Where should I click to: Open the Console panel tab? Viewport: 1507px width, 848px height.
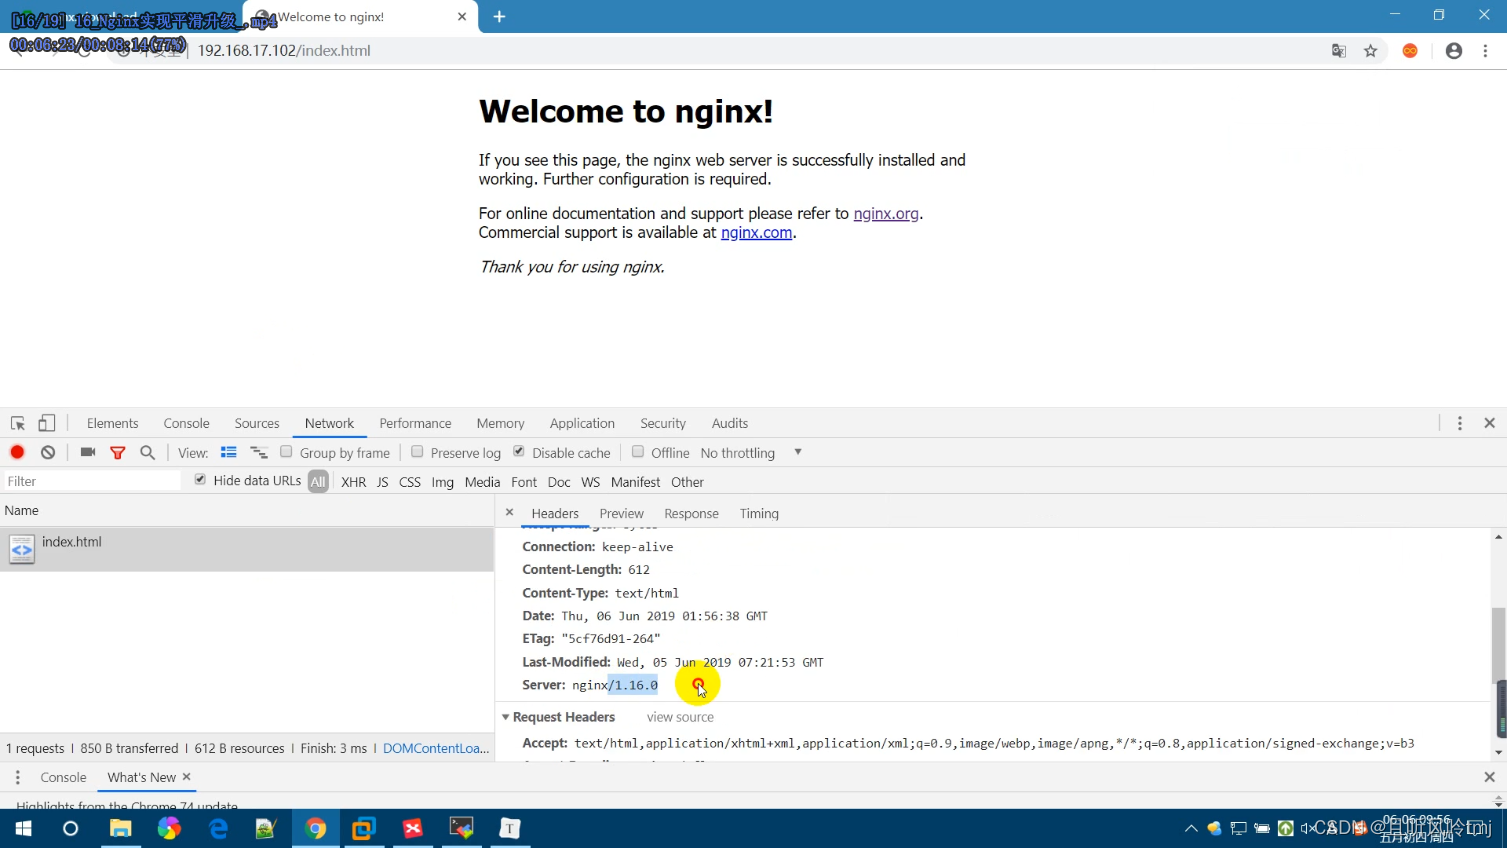click(186, 423)
